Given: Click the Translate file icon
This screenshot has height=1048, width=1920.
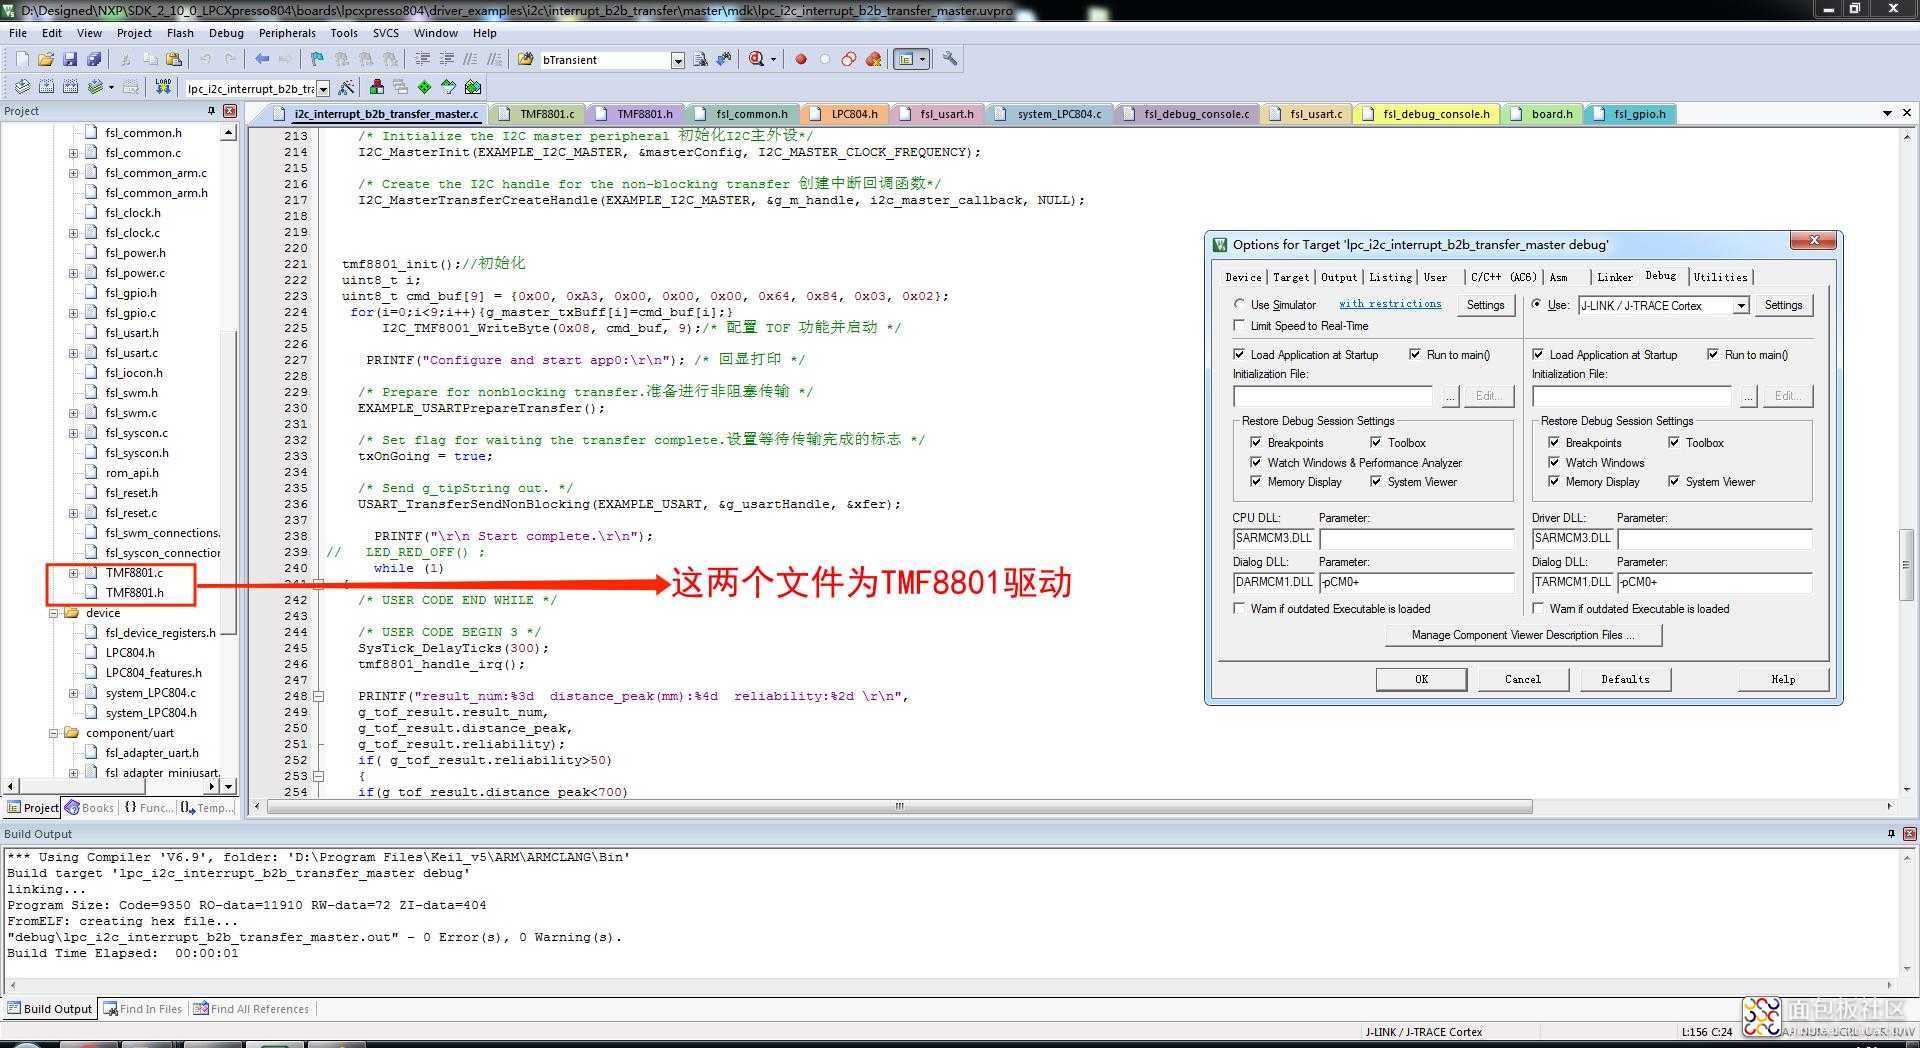Looking at the screenshot, I should click(x=22, y=88).
